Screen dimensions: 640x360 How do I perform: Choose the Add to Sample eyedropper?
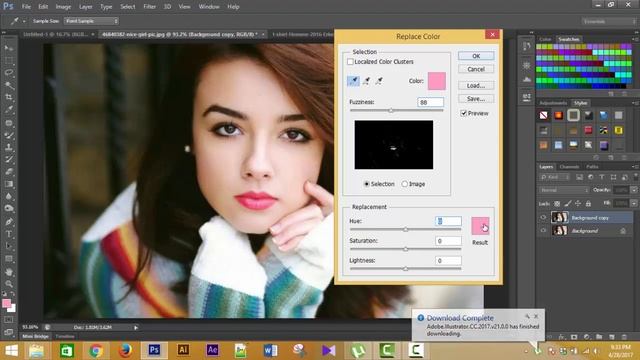tap(367, 81)
